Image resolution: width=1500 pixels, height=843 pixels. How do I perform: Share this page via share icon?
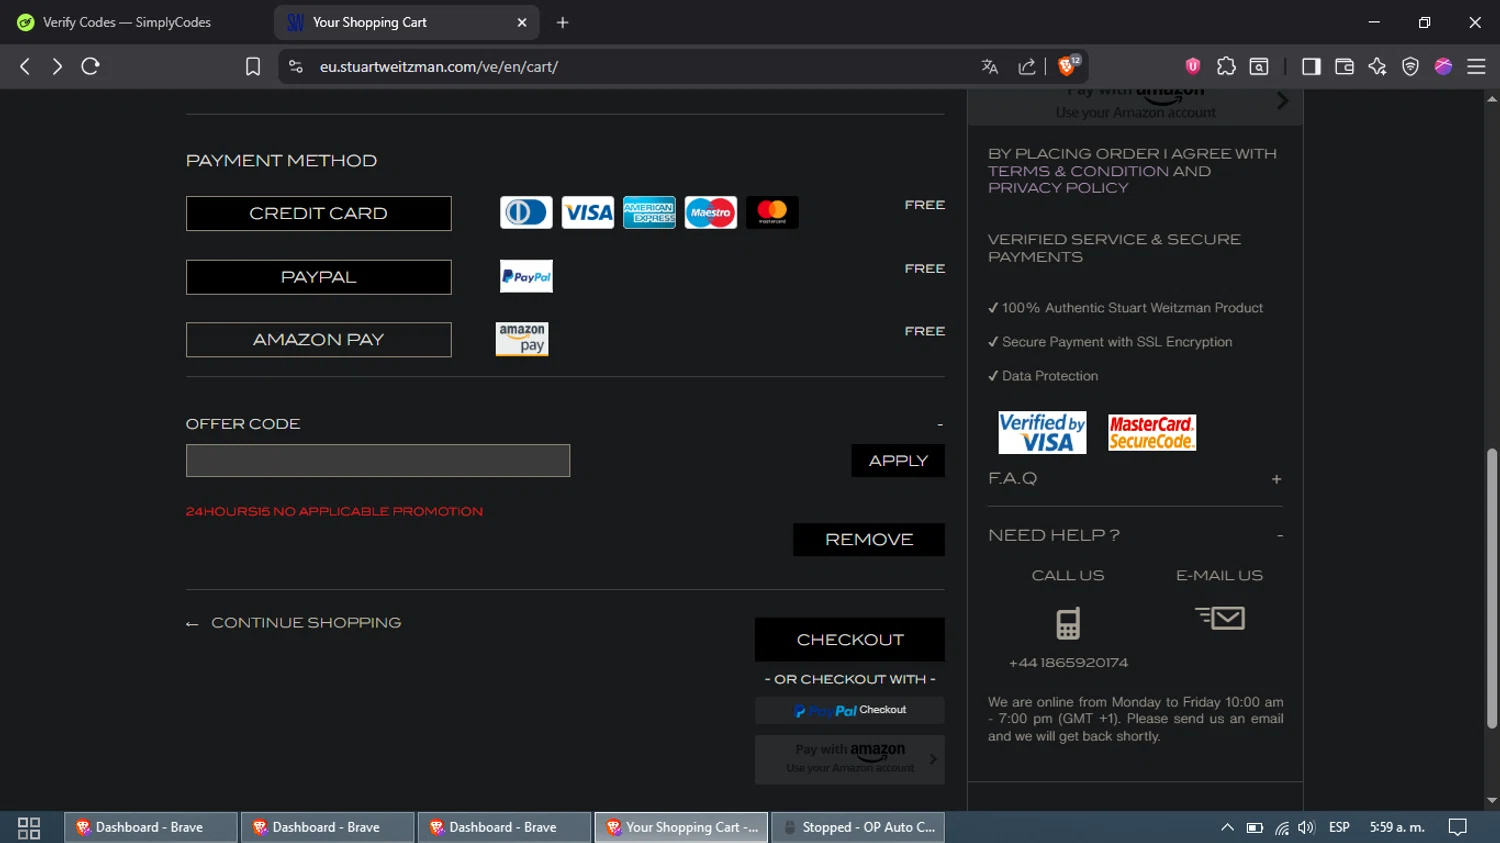(x=1027, y=66)
